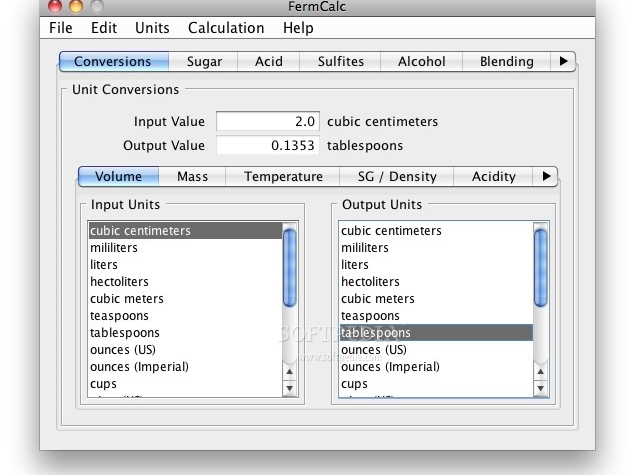
Task: Select the Temperature unit tab
Action: pyautogui.click(x=283, y=176)
